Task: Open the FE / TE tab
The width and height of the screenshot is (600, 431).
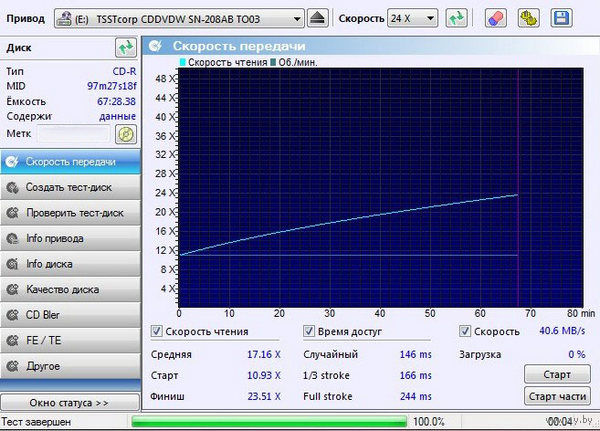Action: click(70, 341)
